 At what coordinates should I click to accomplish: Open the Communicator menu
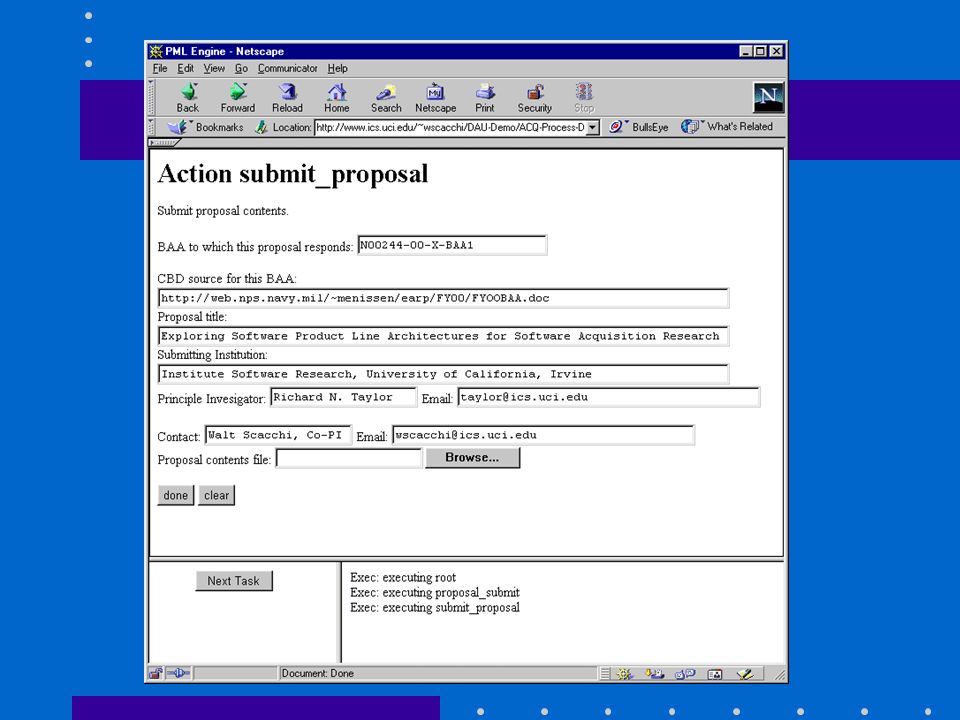(287, 69)
